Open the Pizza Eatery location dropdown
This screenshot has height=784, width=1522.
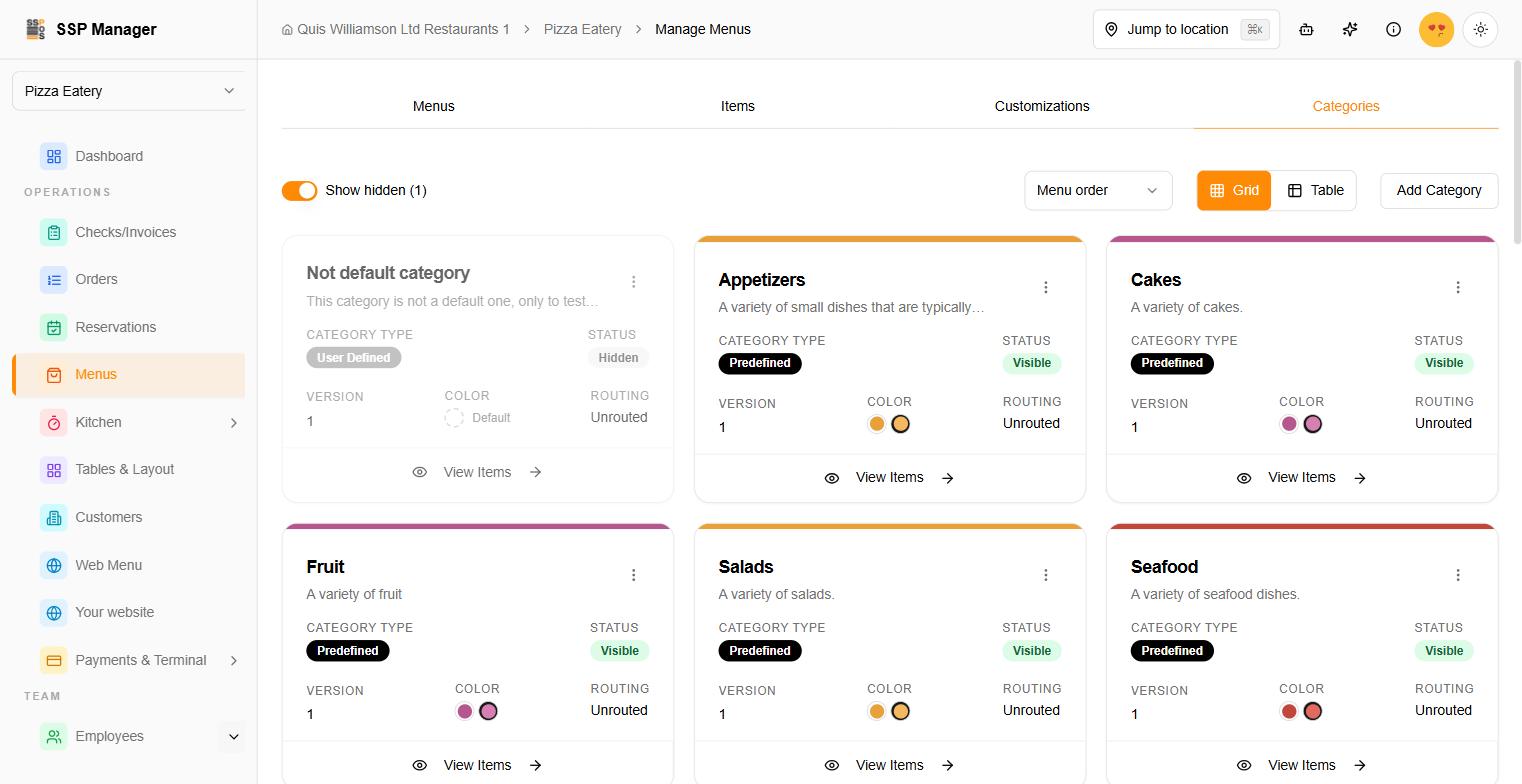click(x=129, y=91)
